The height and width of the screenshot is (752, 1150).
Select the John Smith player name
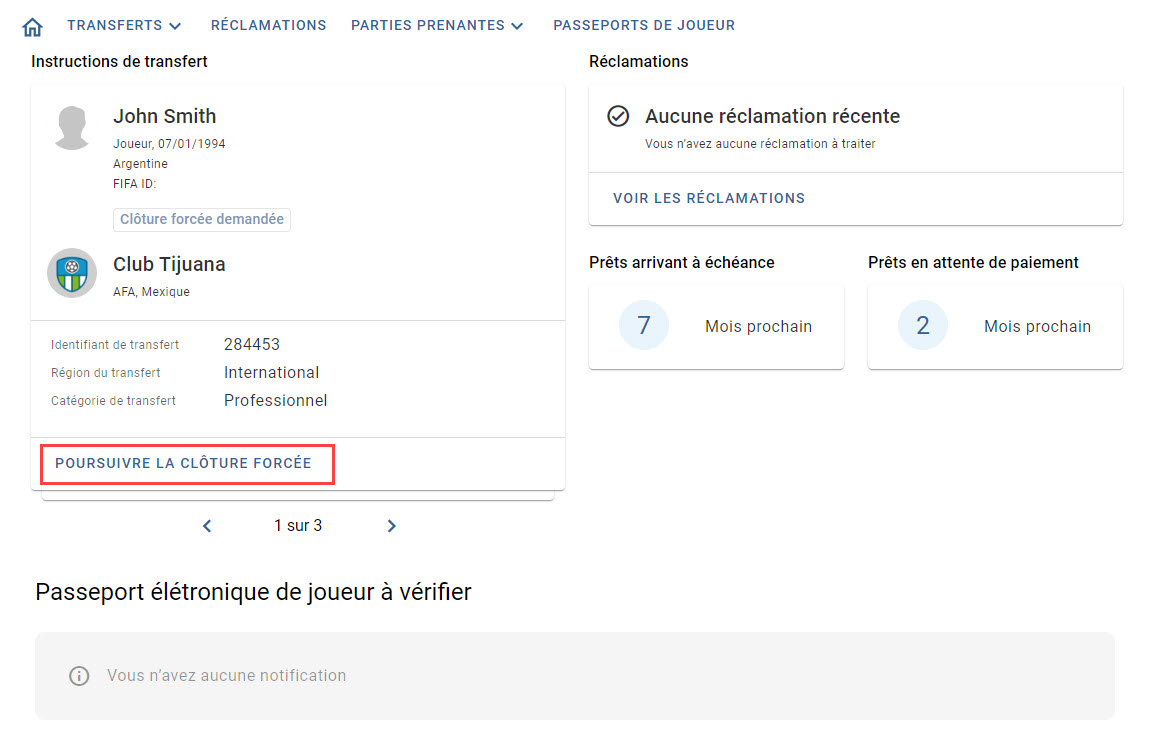click(x=164, y=117)
